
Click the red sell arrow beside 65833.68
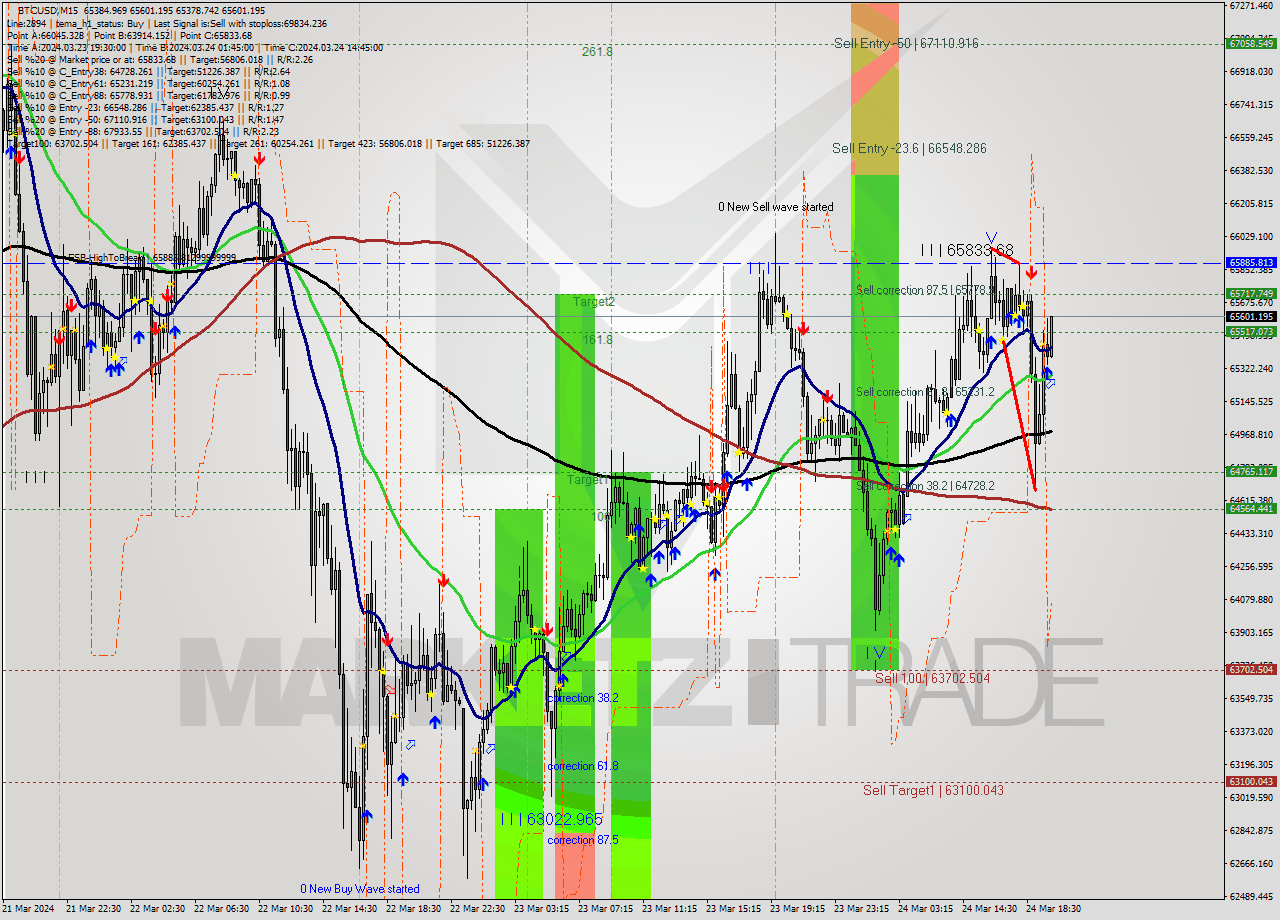1031,271
